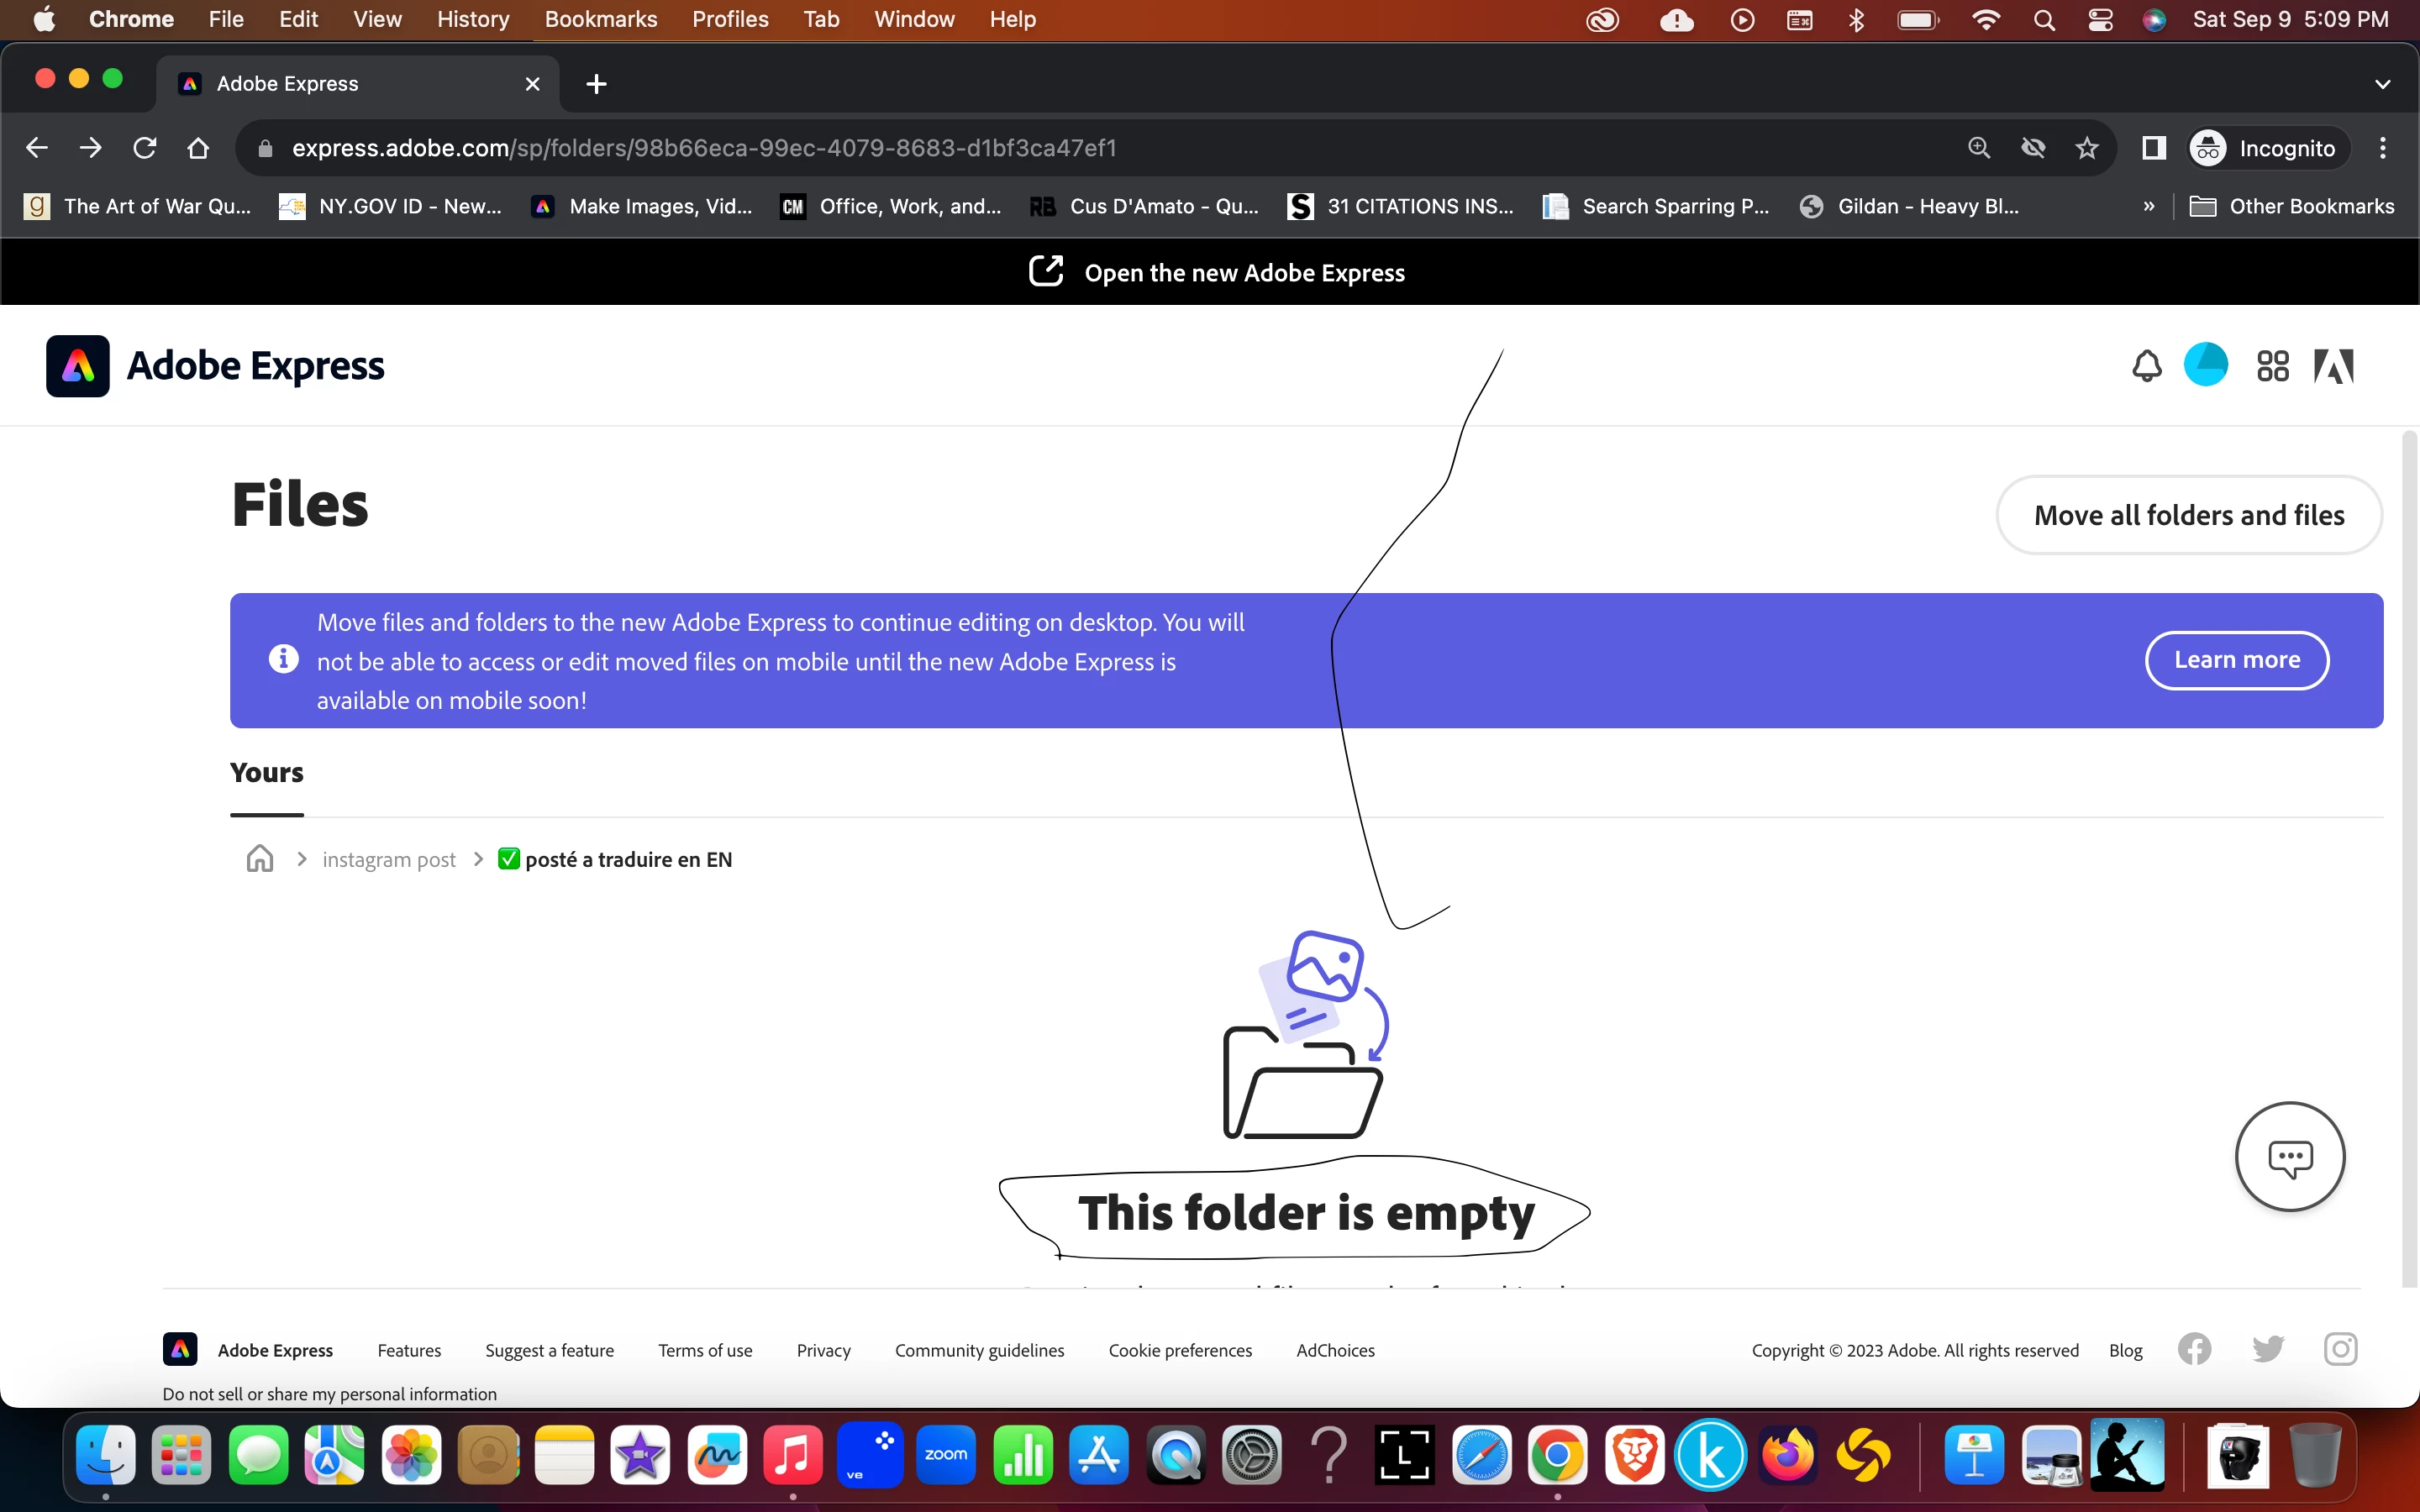This screenshot has width=2420, height=1512.
Task: Open the Chrome three-dot menu
Action: pyautogui.click(x=2383, y=148)
